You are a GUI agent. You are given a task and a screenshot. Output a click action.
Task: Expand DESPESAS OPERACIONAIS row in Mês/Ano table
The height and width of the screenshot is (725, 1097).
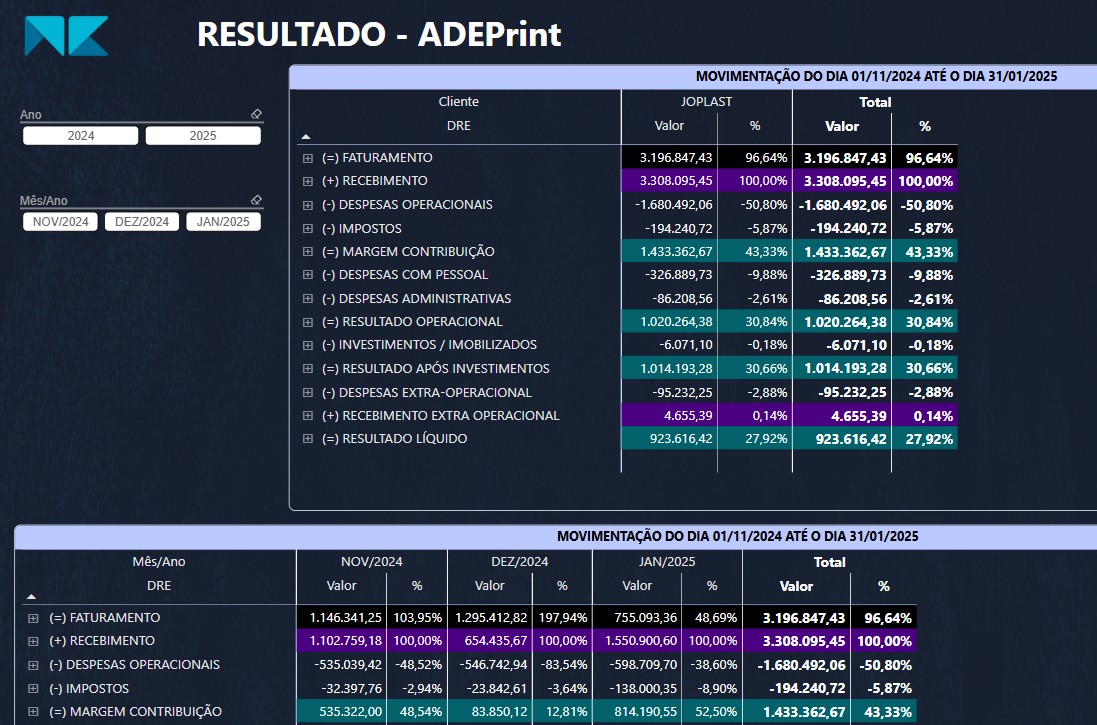(33, 665)
